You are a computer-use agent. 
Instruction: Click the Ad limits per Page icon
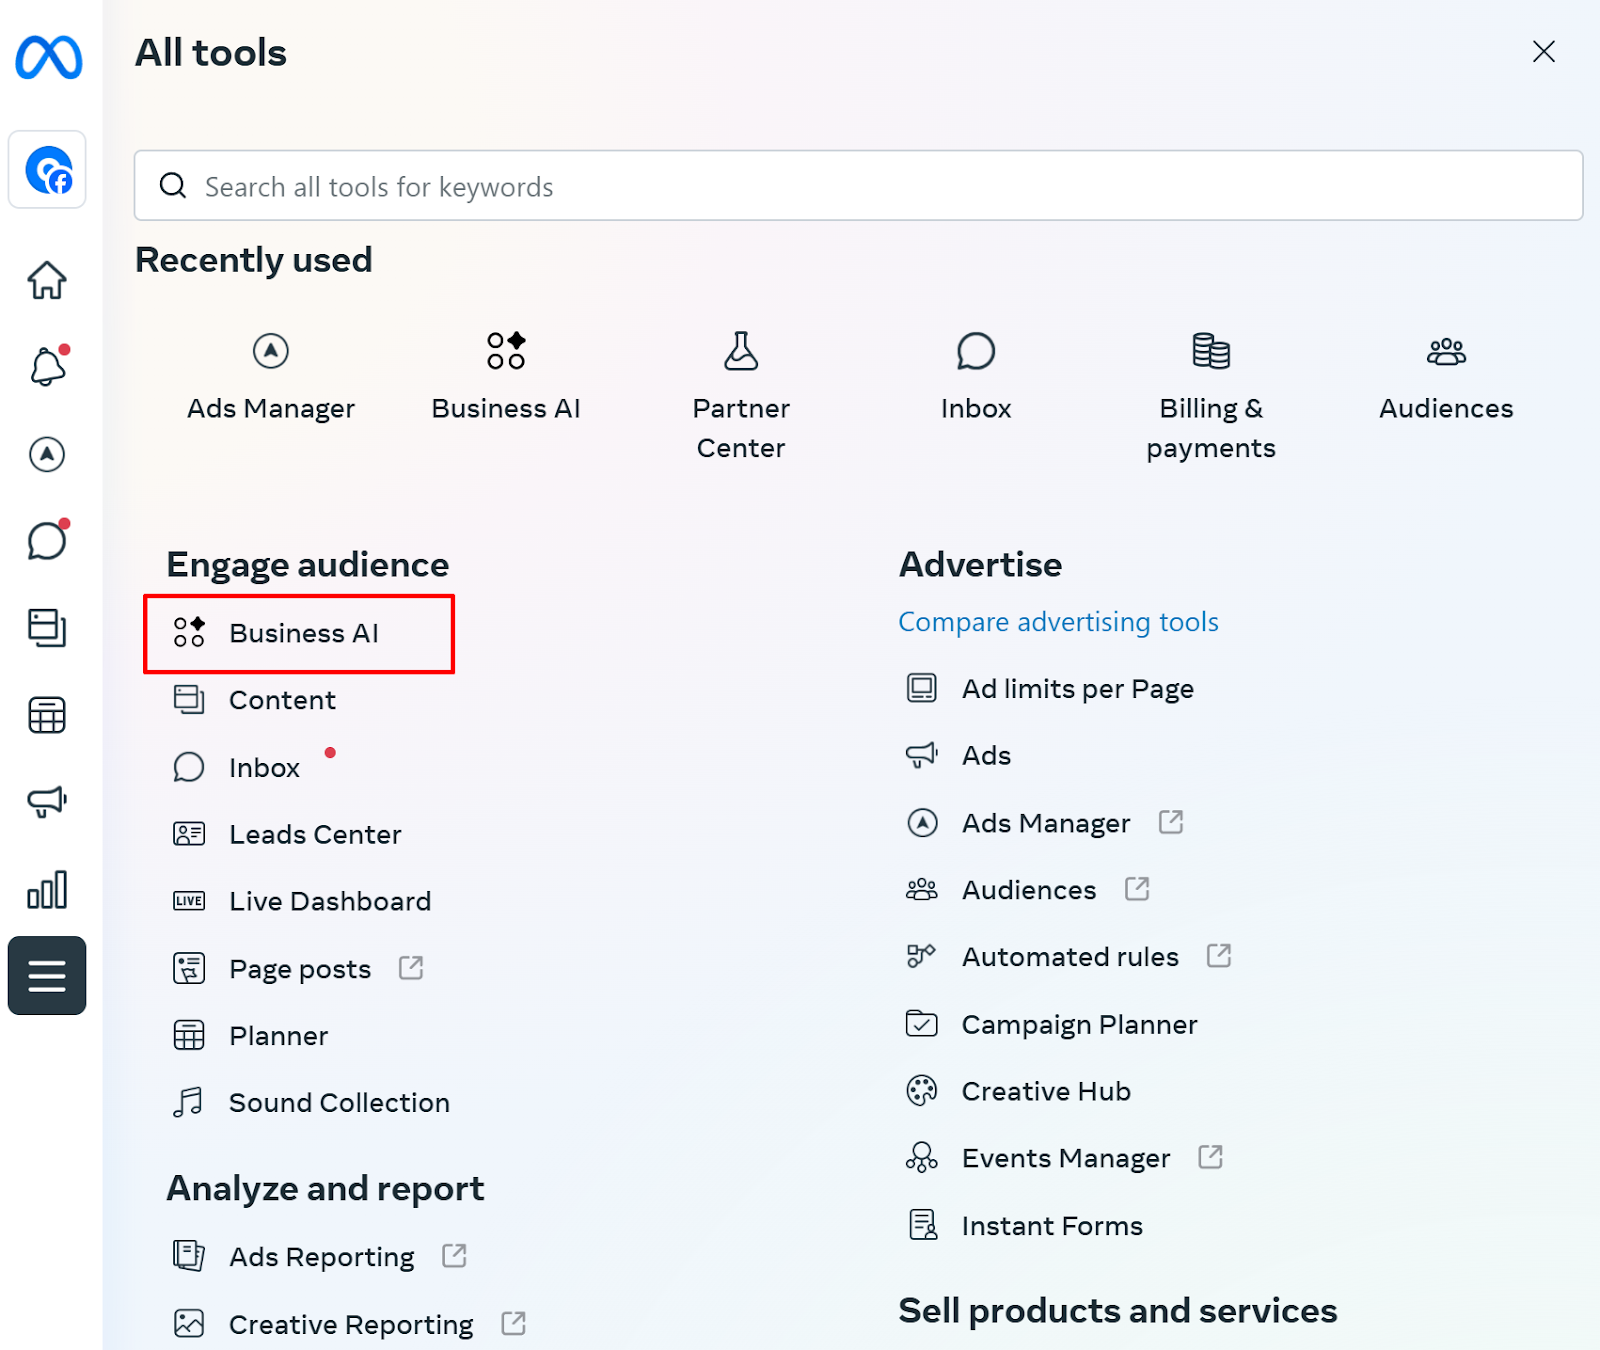922,688
